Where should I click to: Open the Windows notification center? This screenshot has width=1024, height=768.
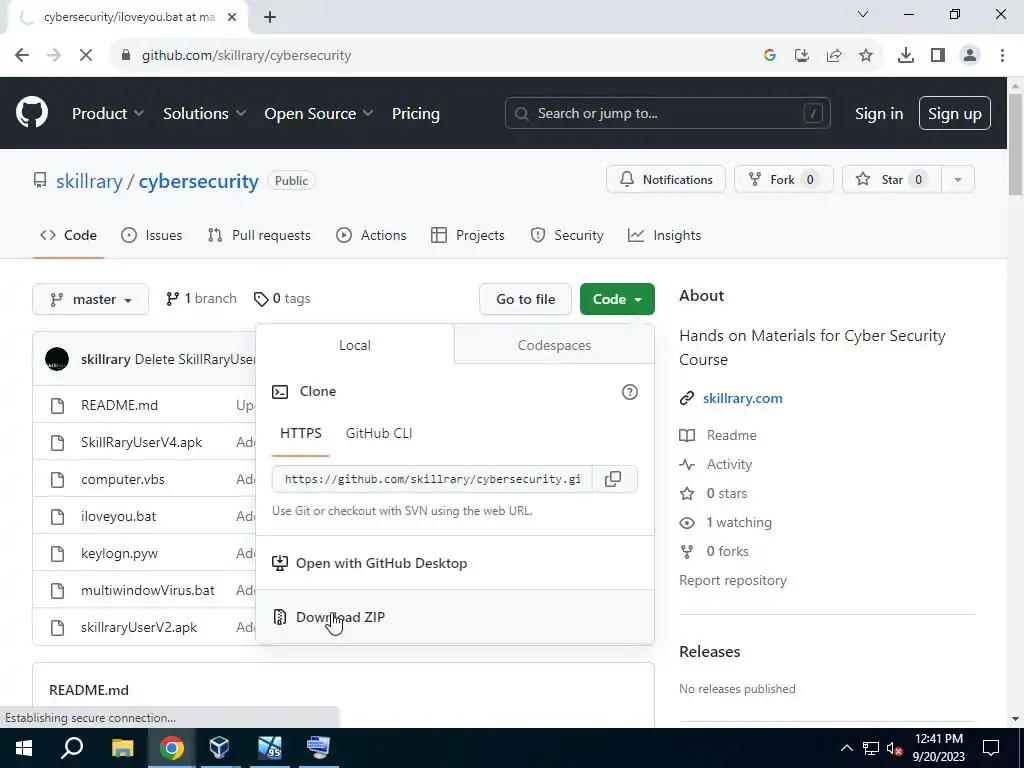[x=991, y=748]
